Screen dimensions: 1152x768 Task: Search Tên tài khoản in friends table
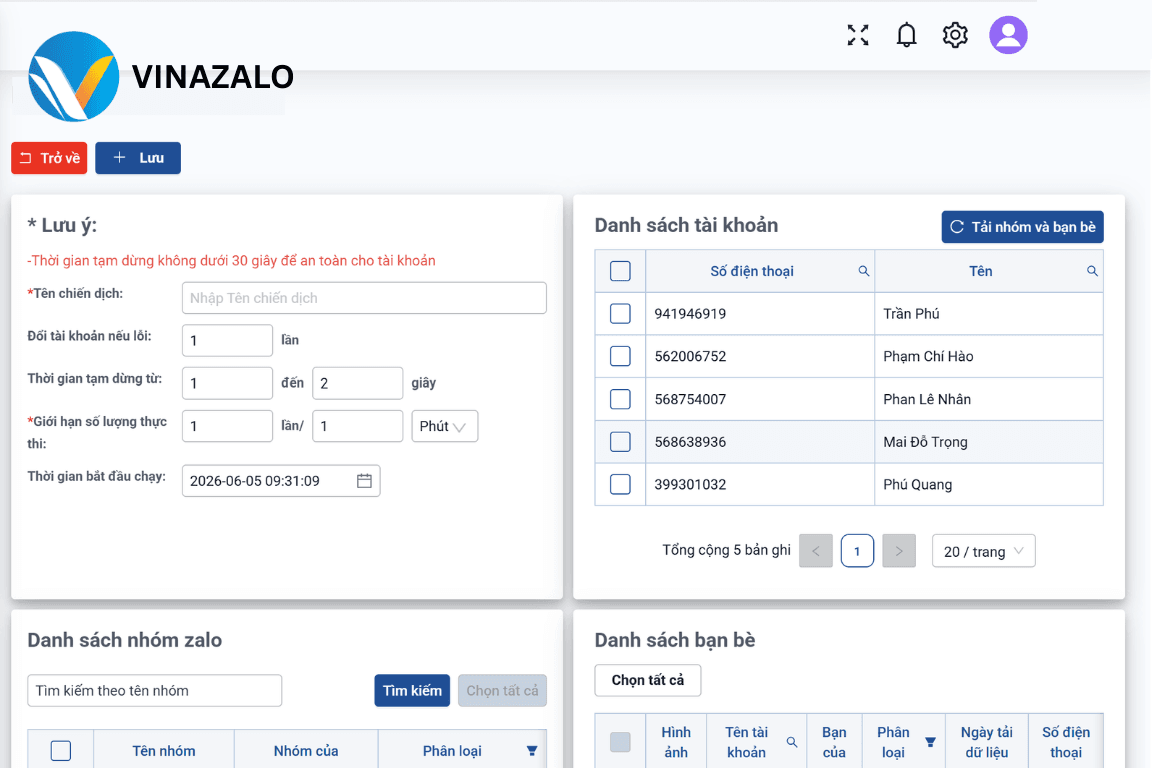(x=791, y=742)
